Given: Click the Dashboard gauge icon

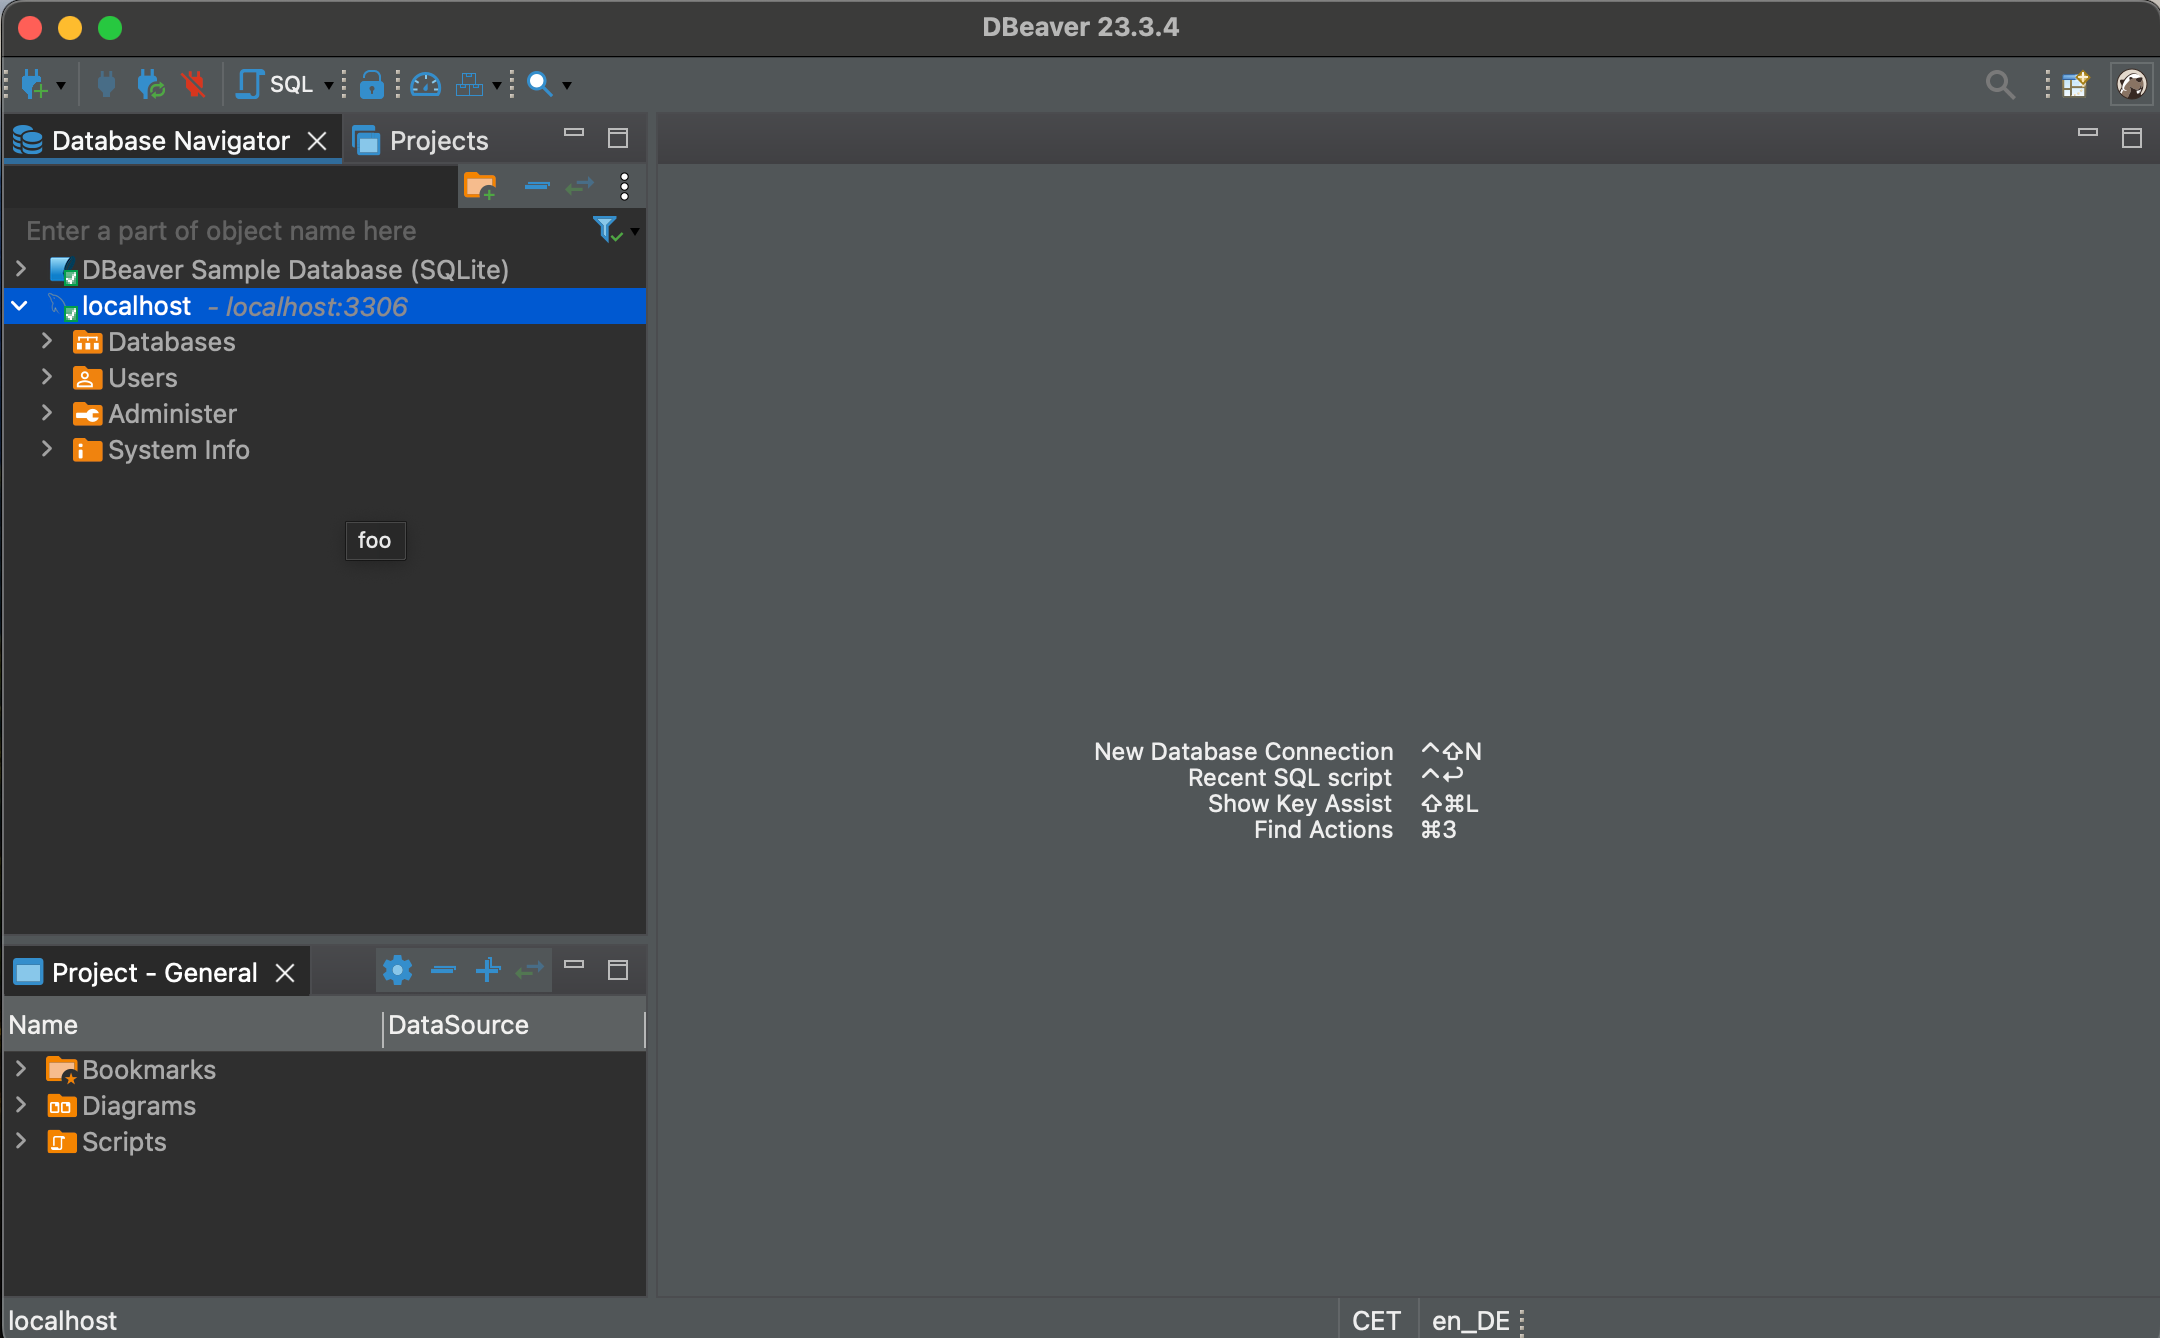Looking at the screenshot, I should tap(425, 85).
